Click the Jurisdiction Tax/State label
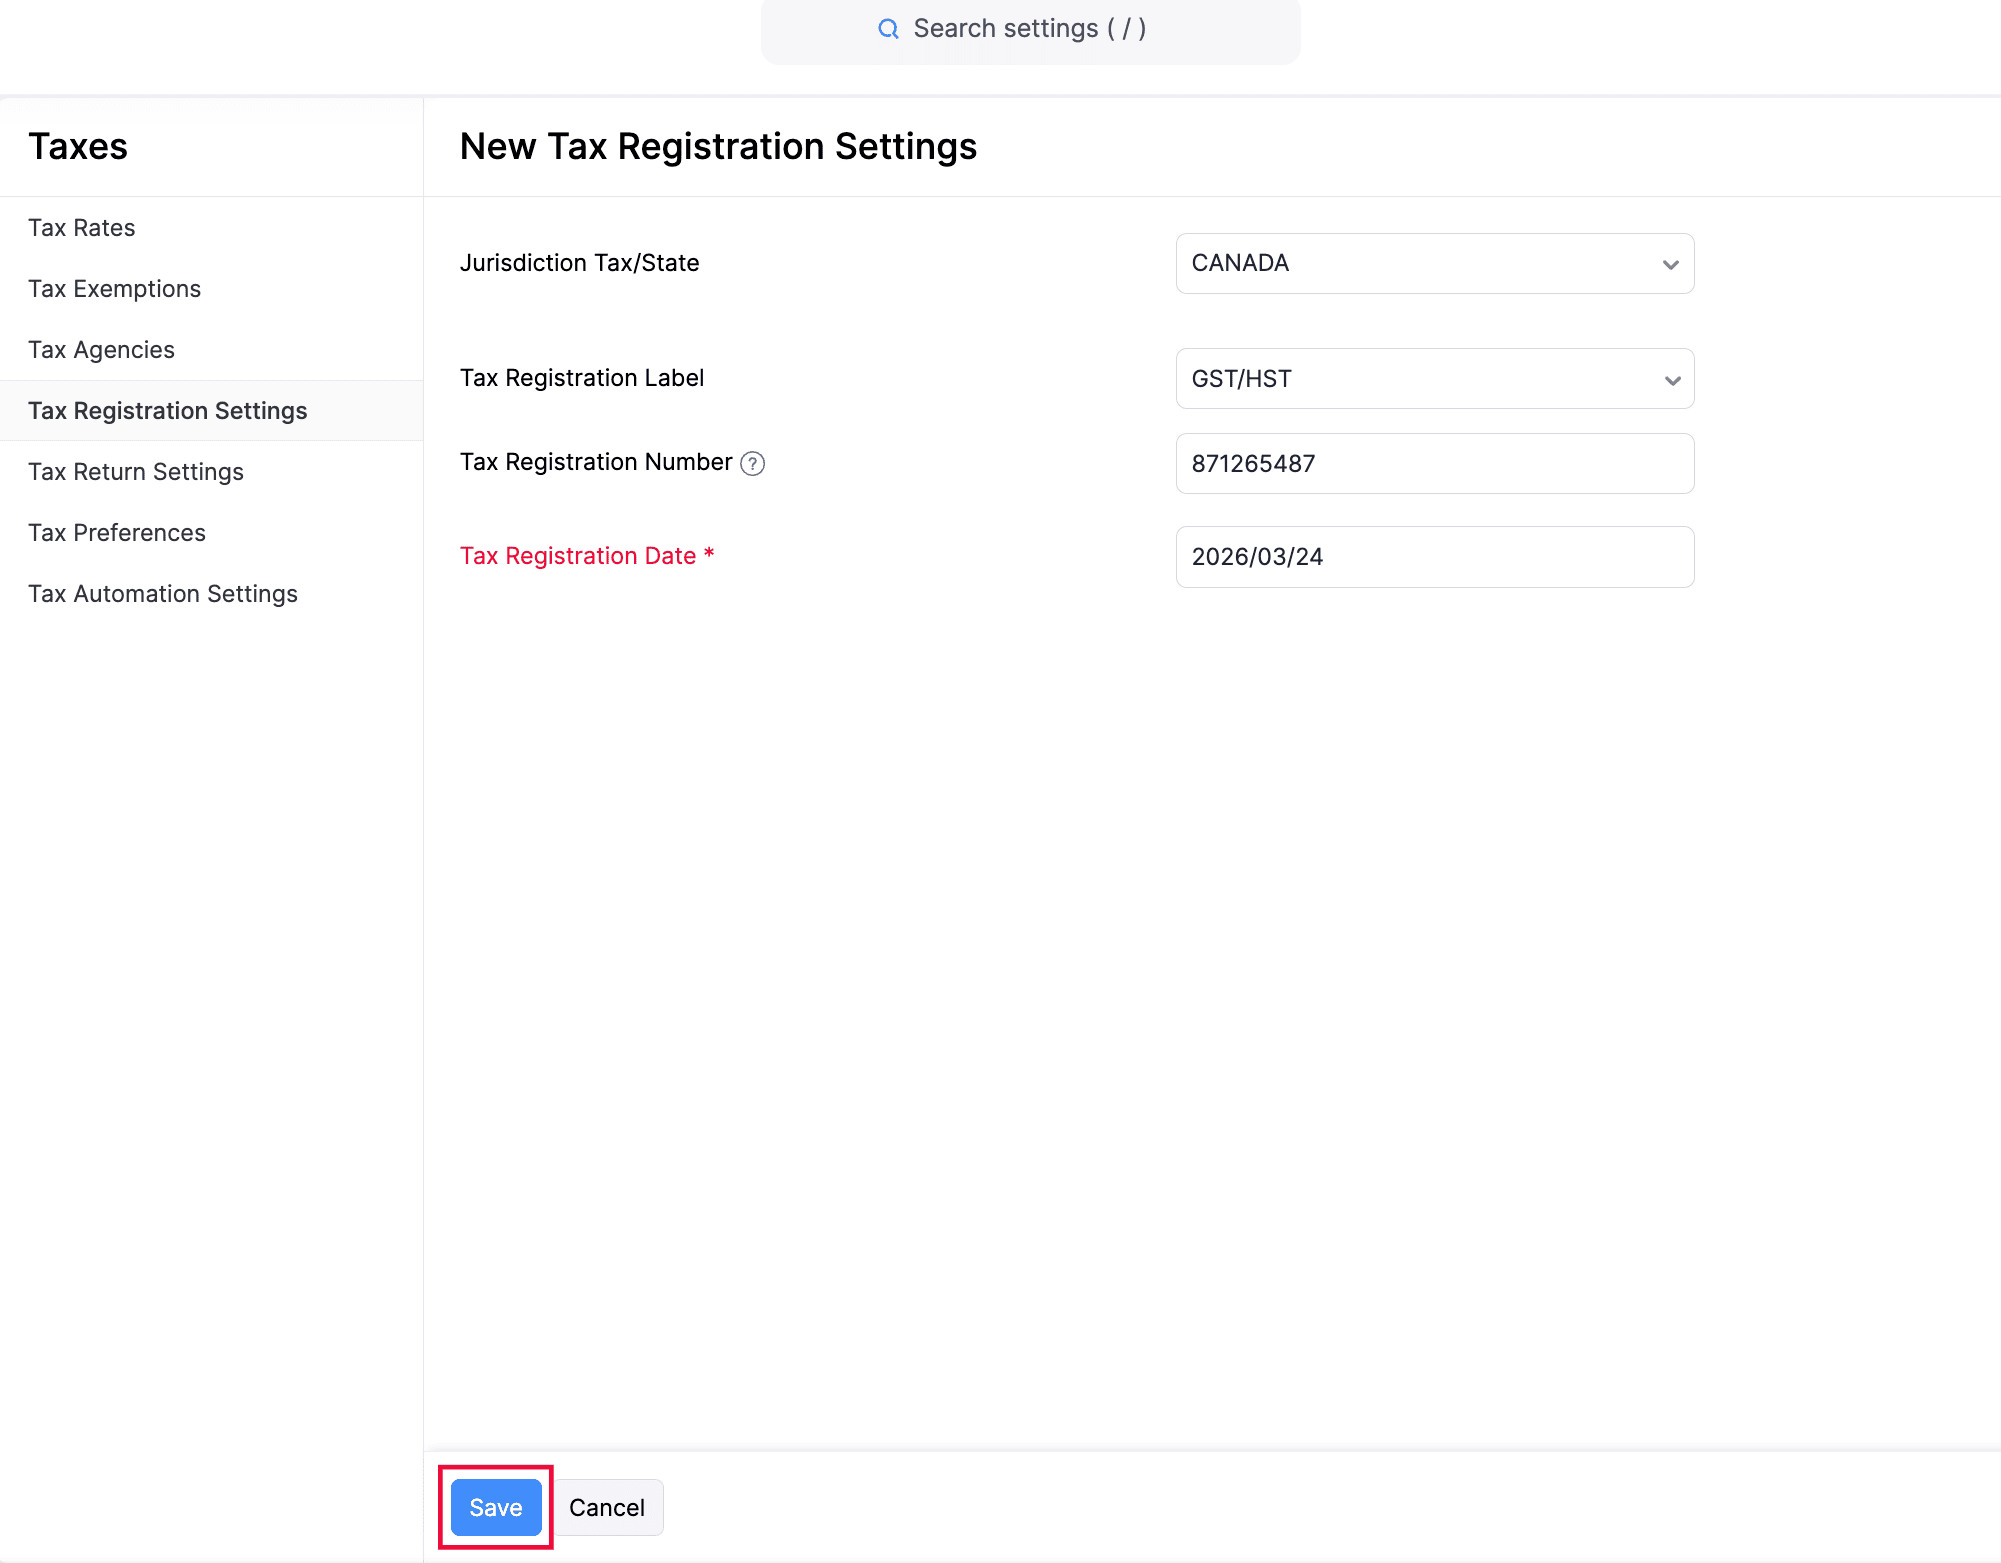 tap(580, 263)
